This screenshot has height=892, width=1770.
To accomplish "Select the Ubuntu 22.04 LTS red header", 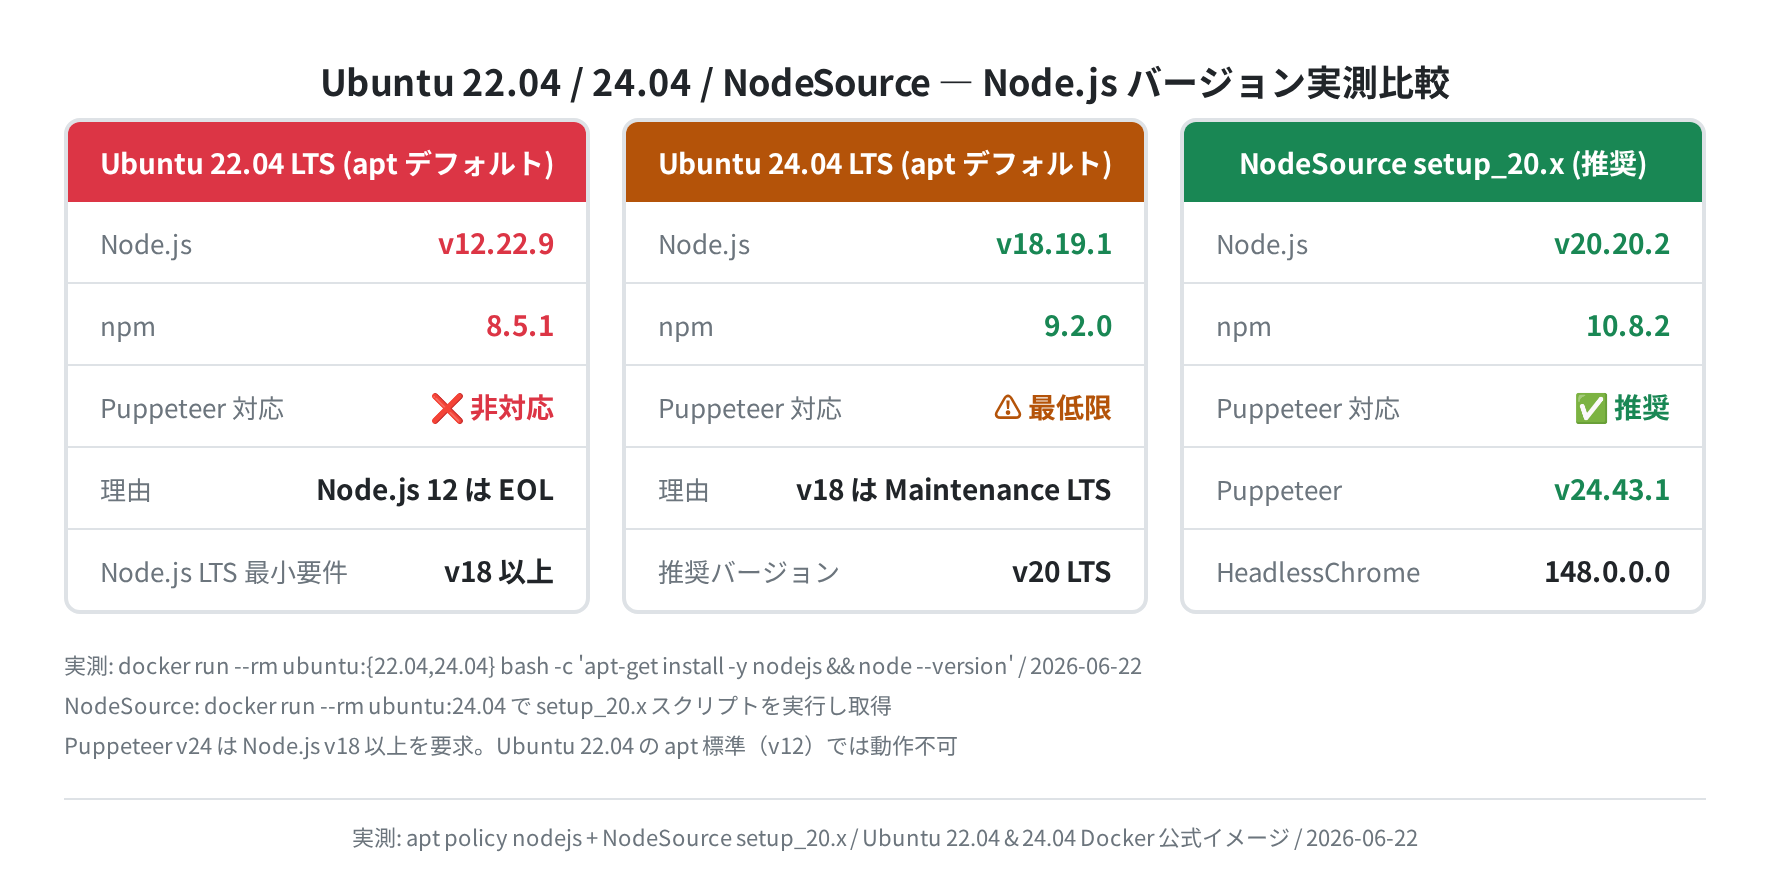I will pos(327,162).
